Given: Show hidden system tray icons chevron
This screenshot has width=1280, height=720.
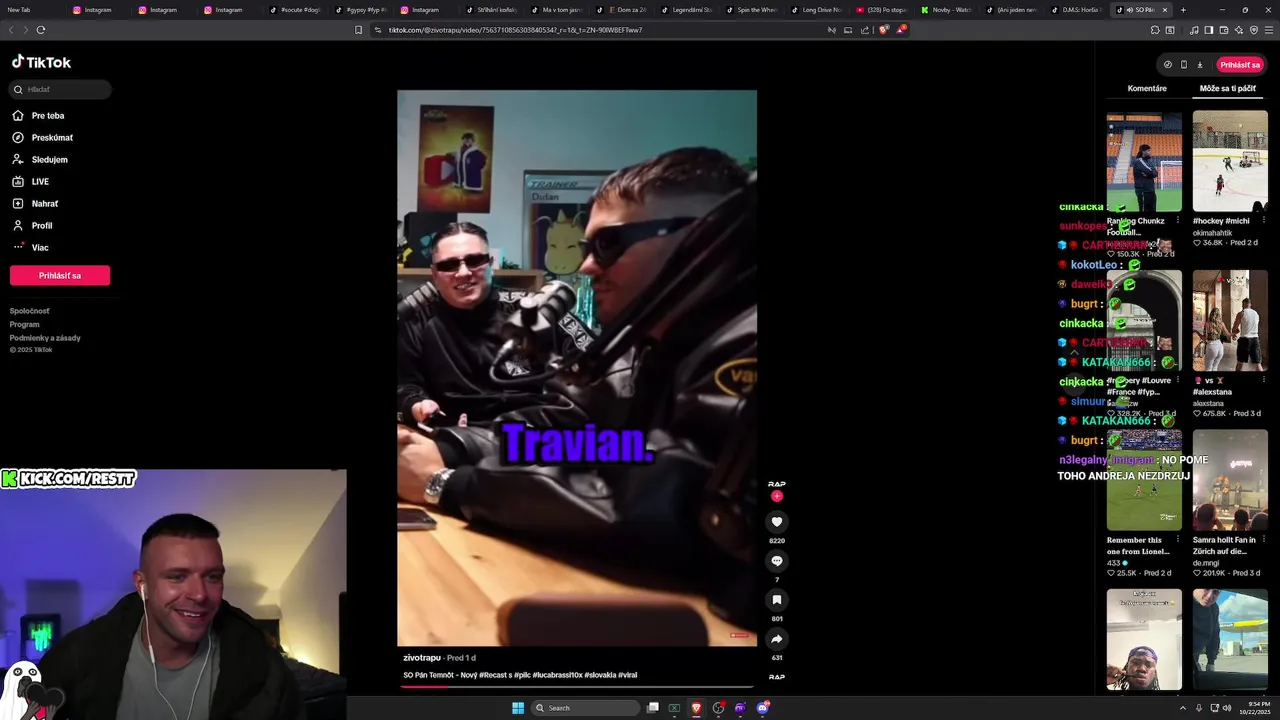Looking at the screenshot, I should point(1184,708).
